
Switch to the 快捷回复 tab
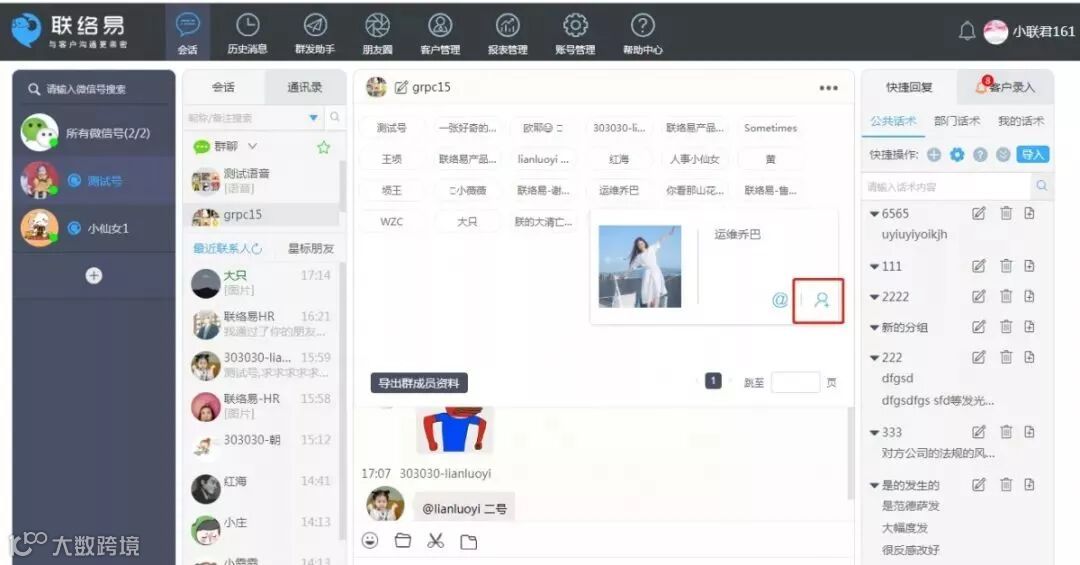[x=909, y=88]
